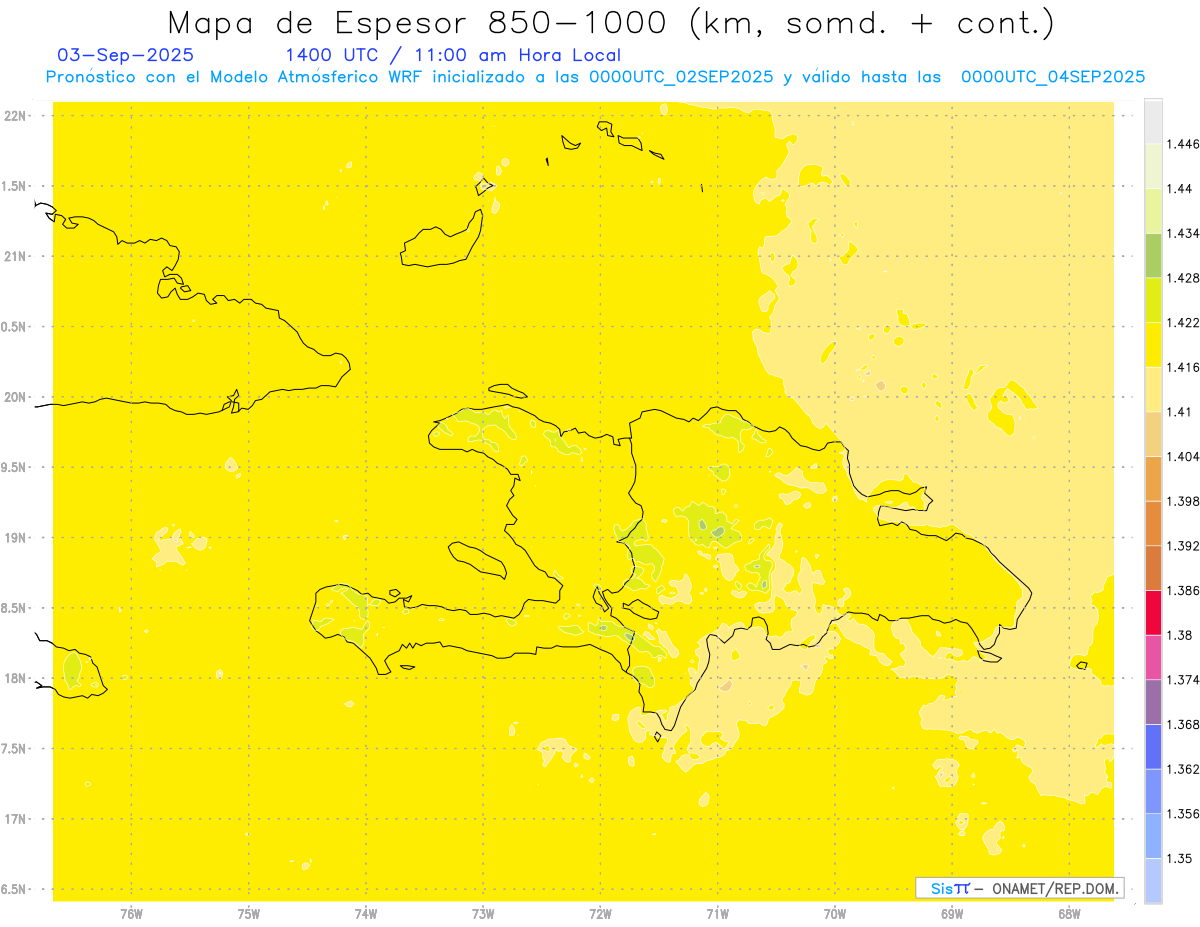This screenshot has height=927, width=1200.
Task: Click the 'SisTT – ONAMET/REP.DOM.' credit box
Action: pyautogui.click(x=1020, y=888)
